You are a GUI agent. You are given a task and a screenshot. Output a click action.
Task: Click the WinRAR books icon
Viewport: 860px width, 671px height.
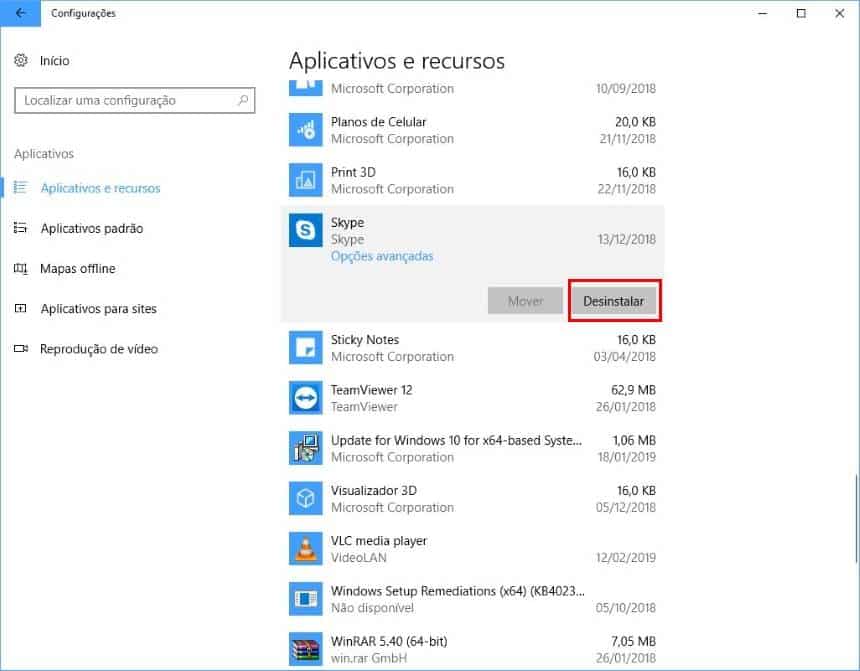coord(305,649)
